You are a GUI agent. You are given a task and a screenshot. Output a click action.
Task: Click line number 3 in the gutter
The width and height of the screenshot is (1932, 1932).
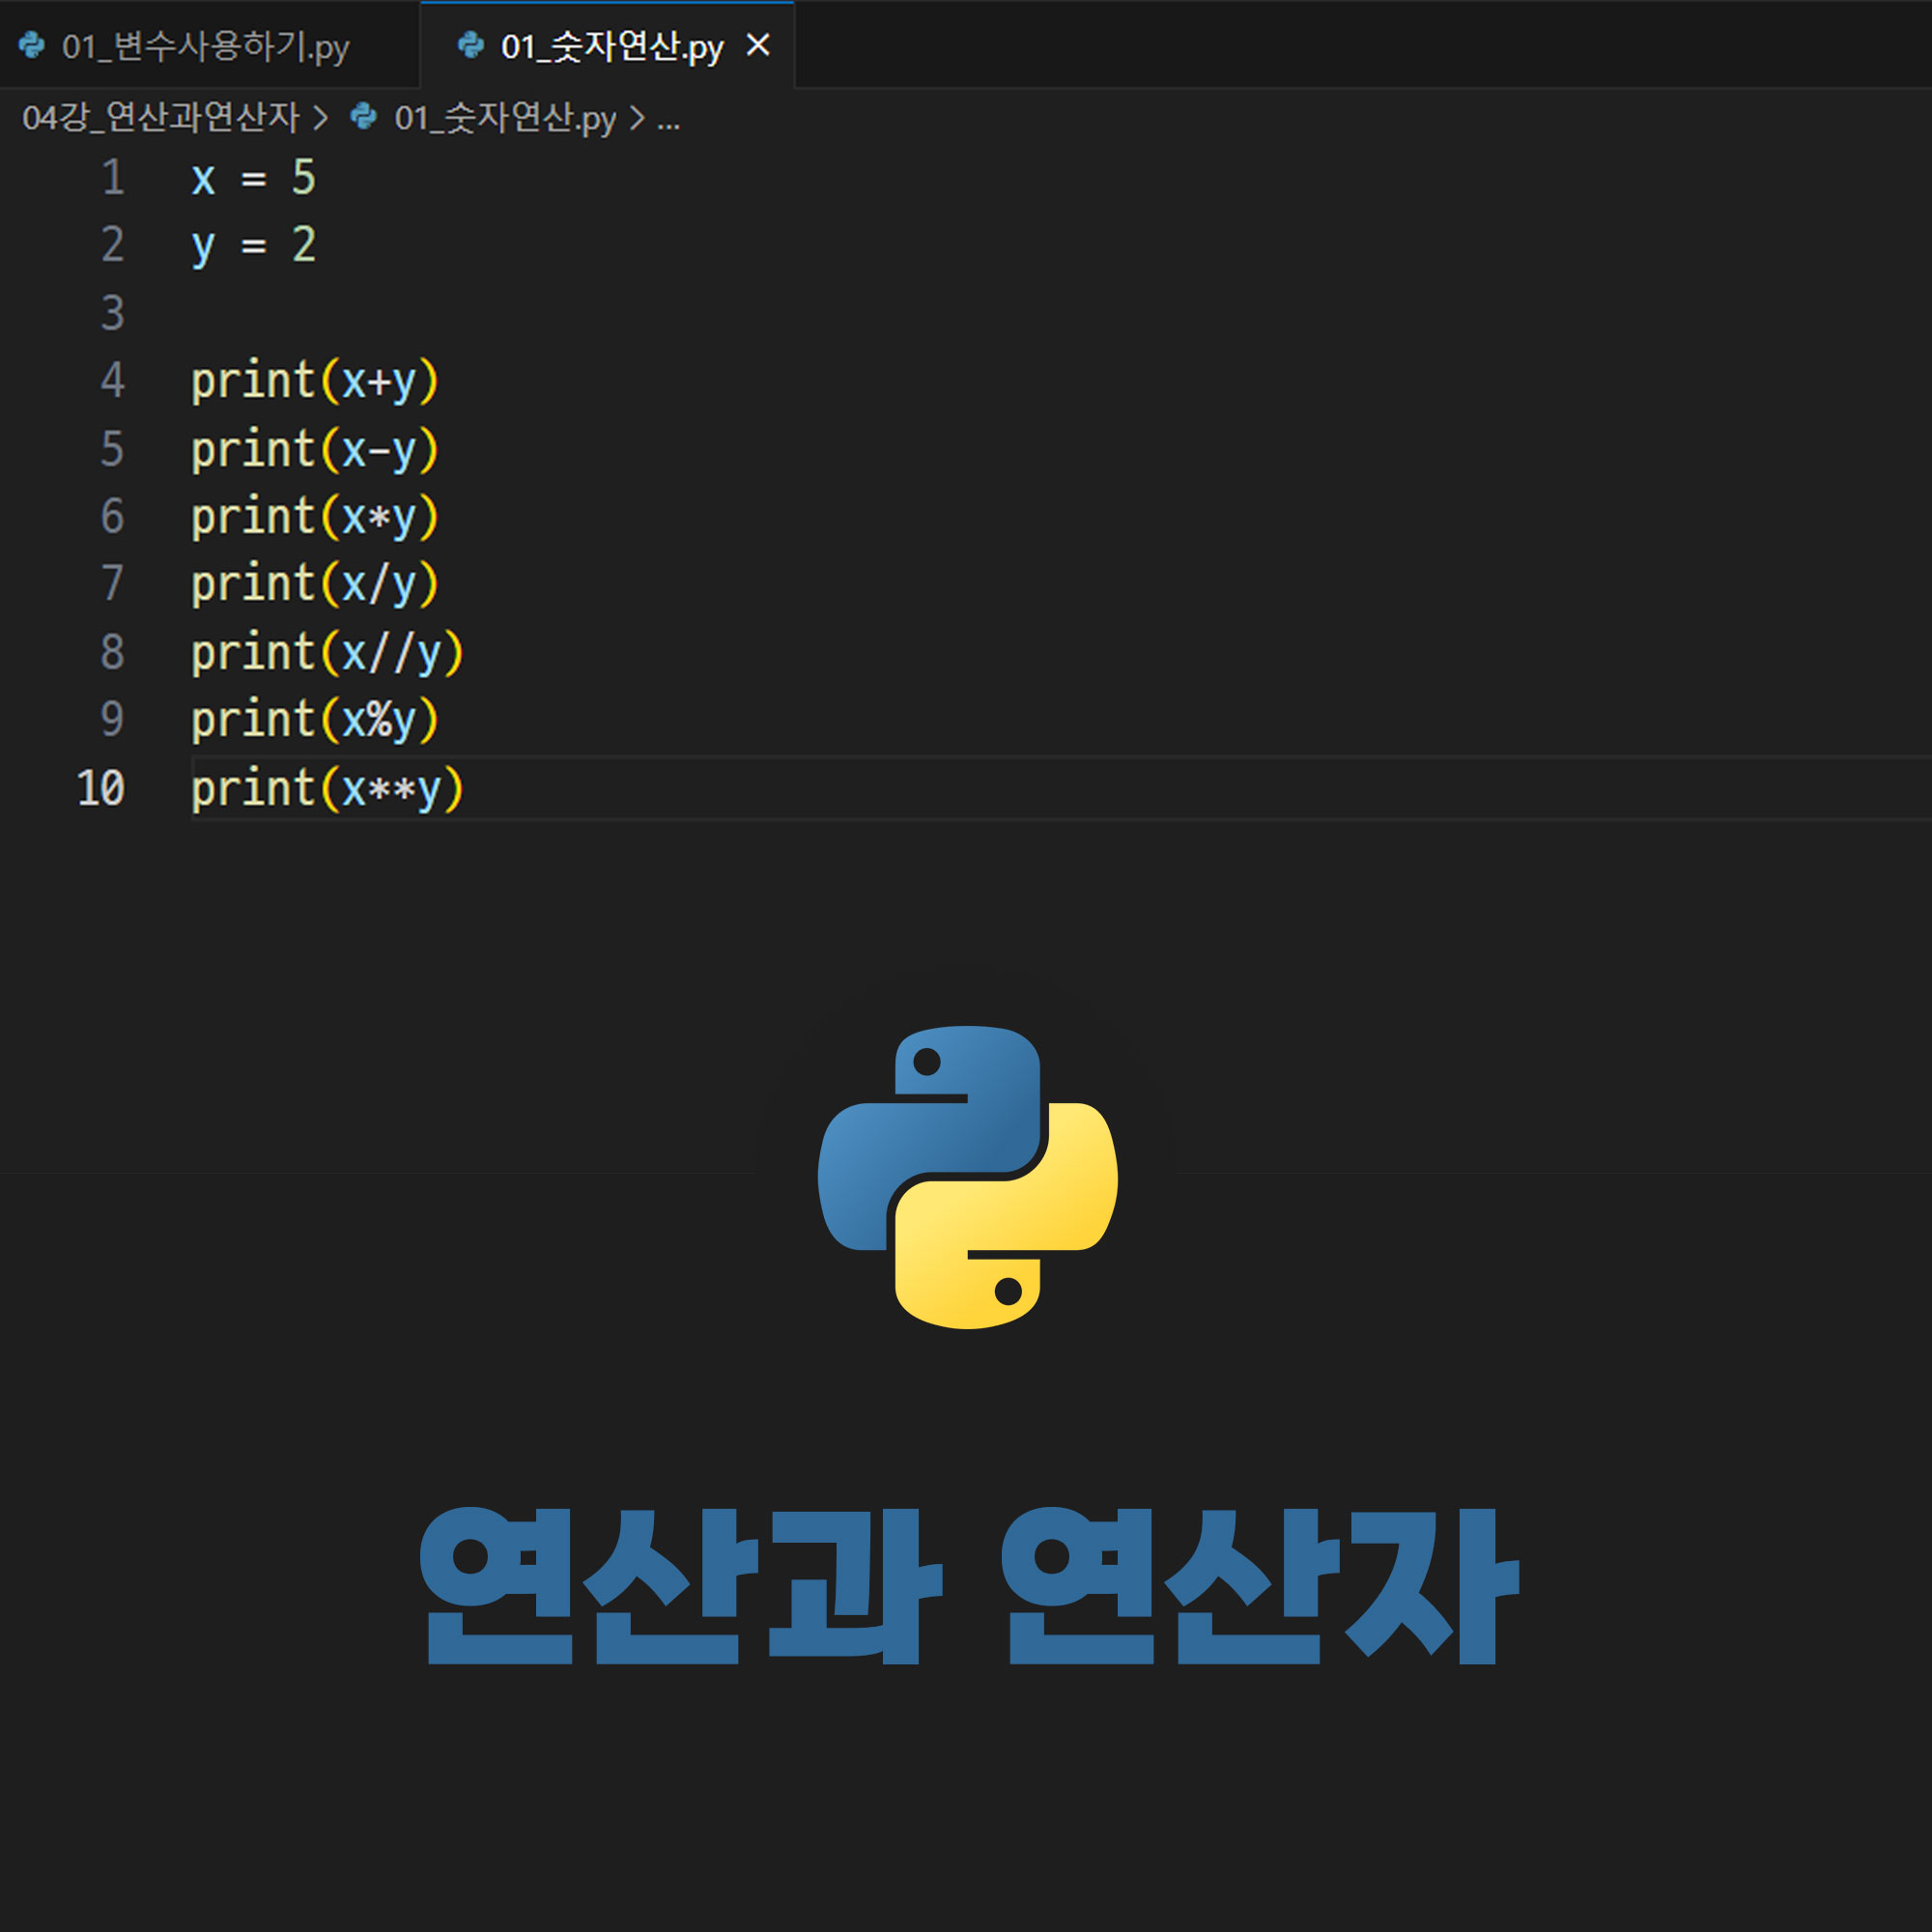(x=113, y=313)
